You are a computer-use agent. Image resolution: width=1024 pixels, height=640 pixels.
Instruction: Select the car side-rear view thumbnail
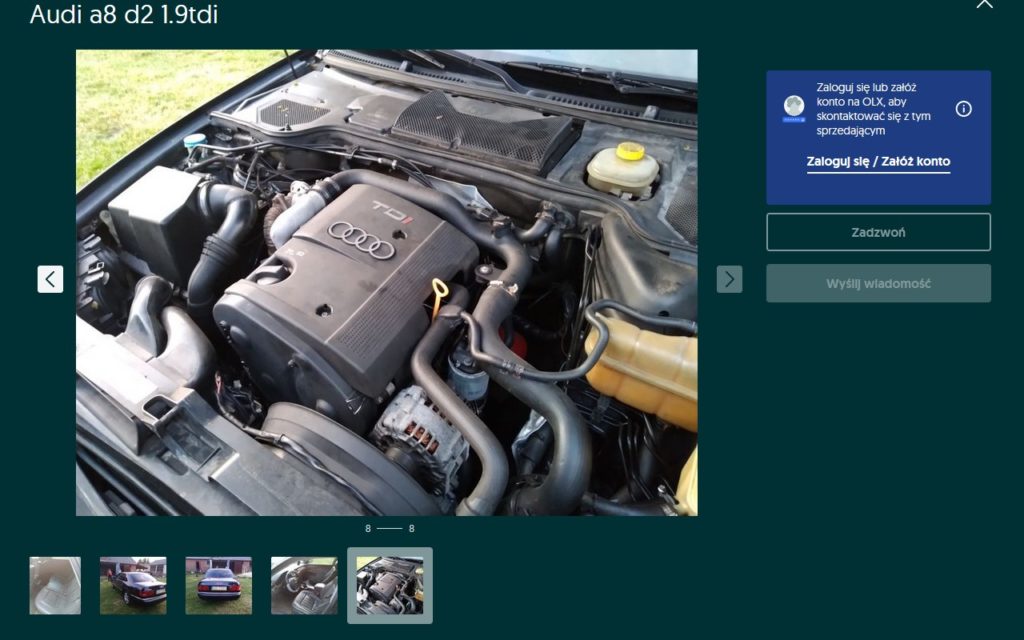tap(133, 586)
